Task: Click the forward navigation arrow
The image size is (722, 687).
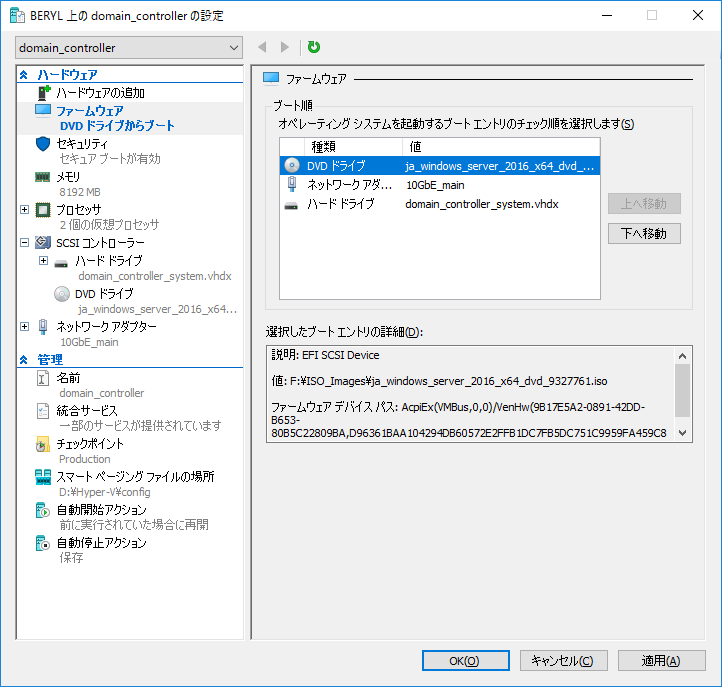Action: click(285, 47)
